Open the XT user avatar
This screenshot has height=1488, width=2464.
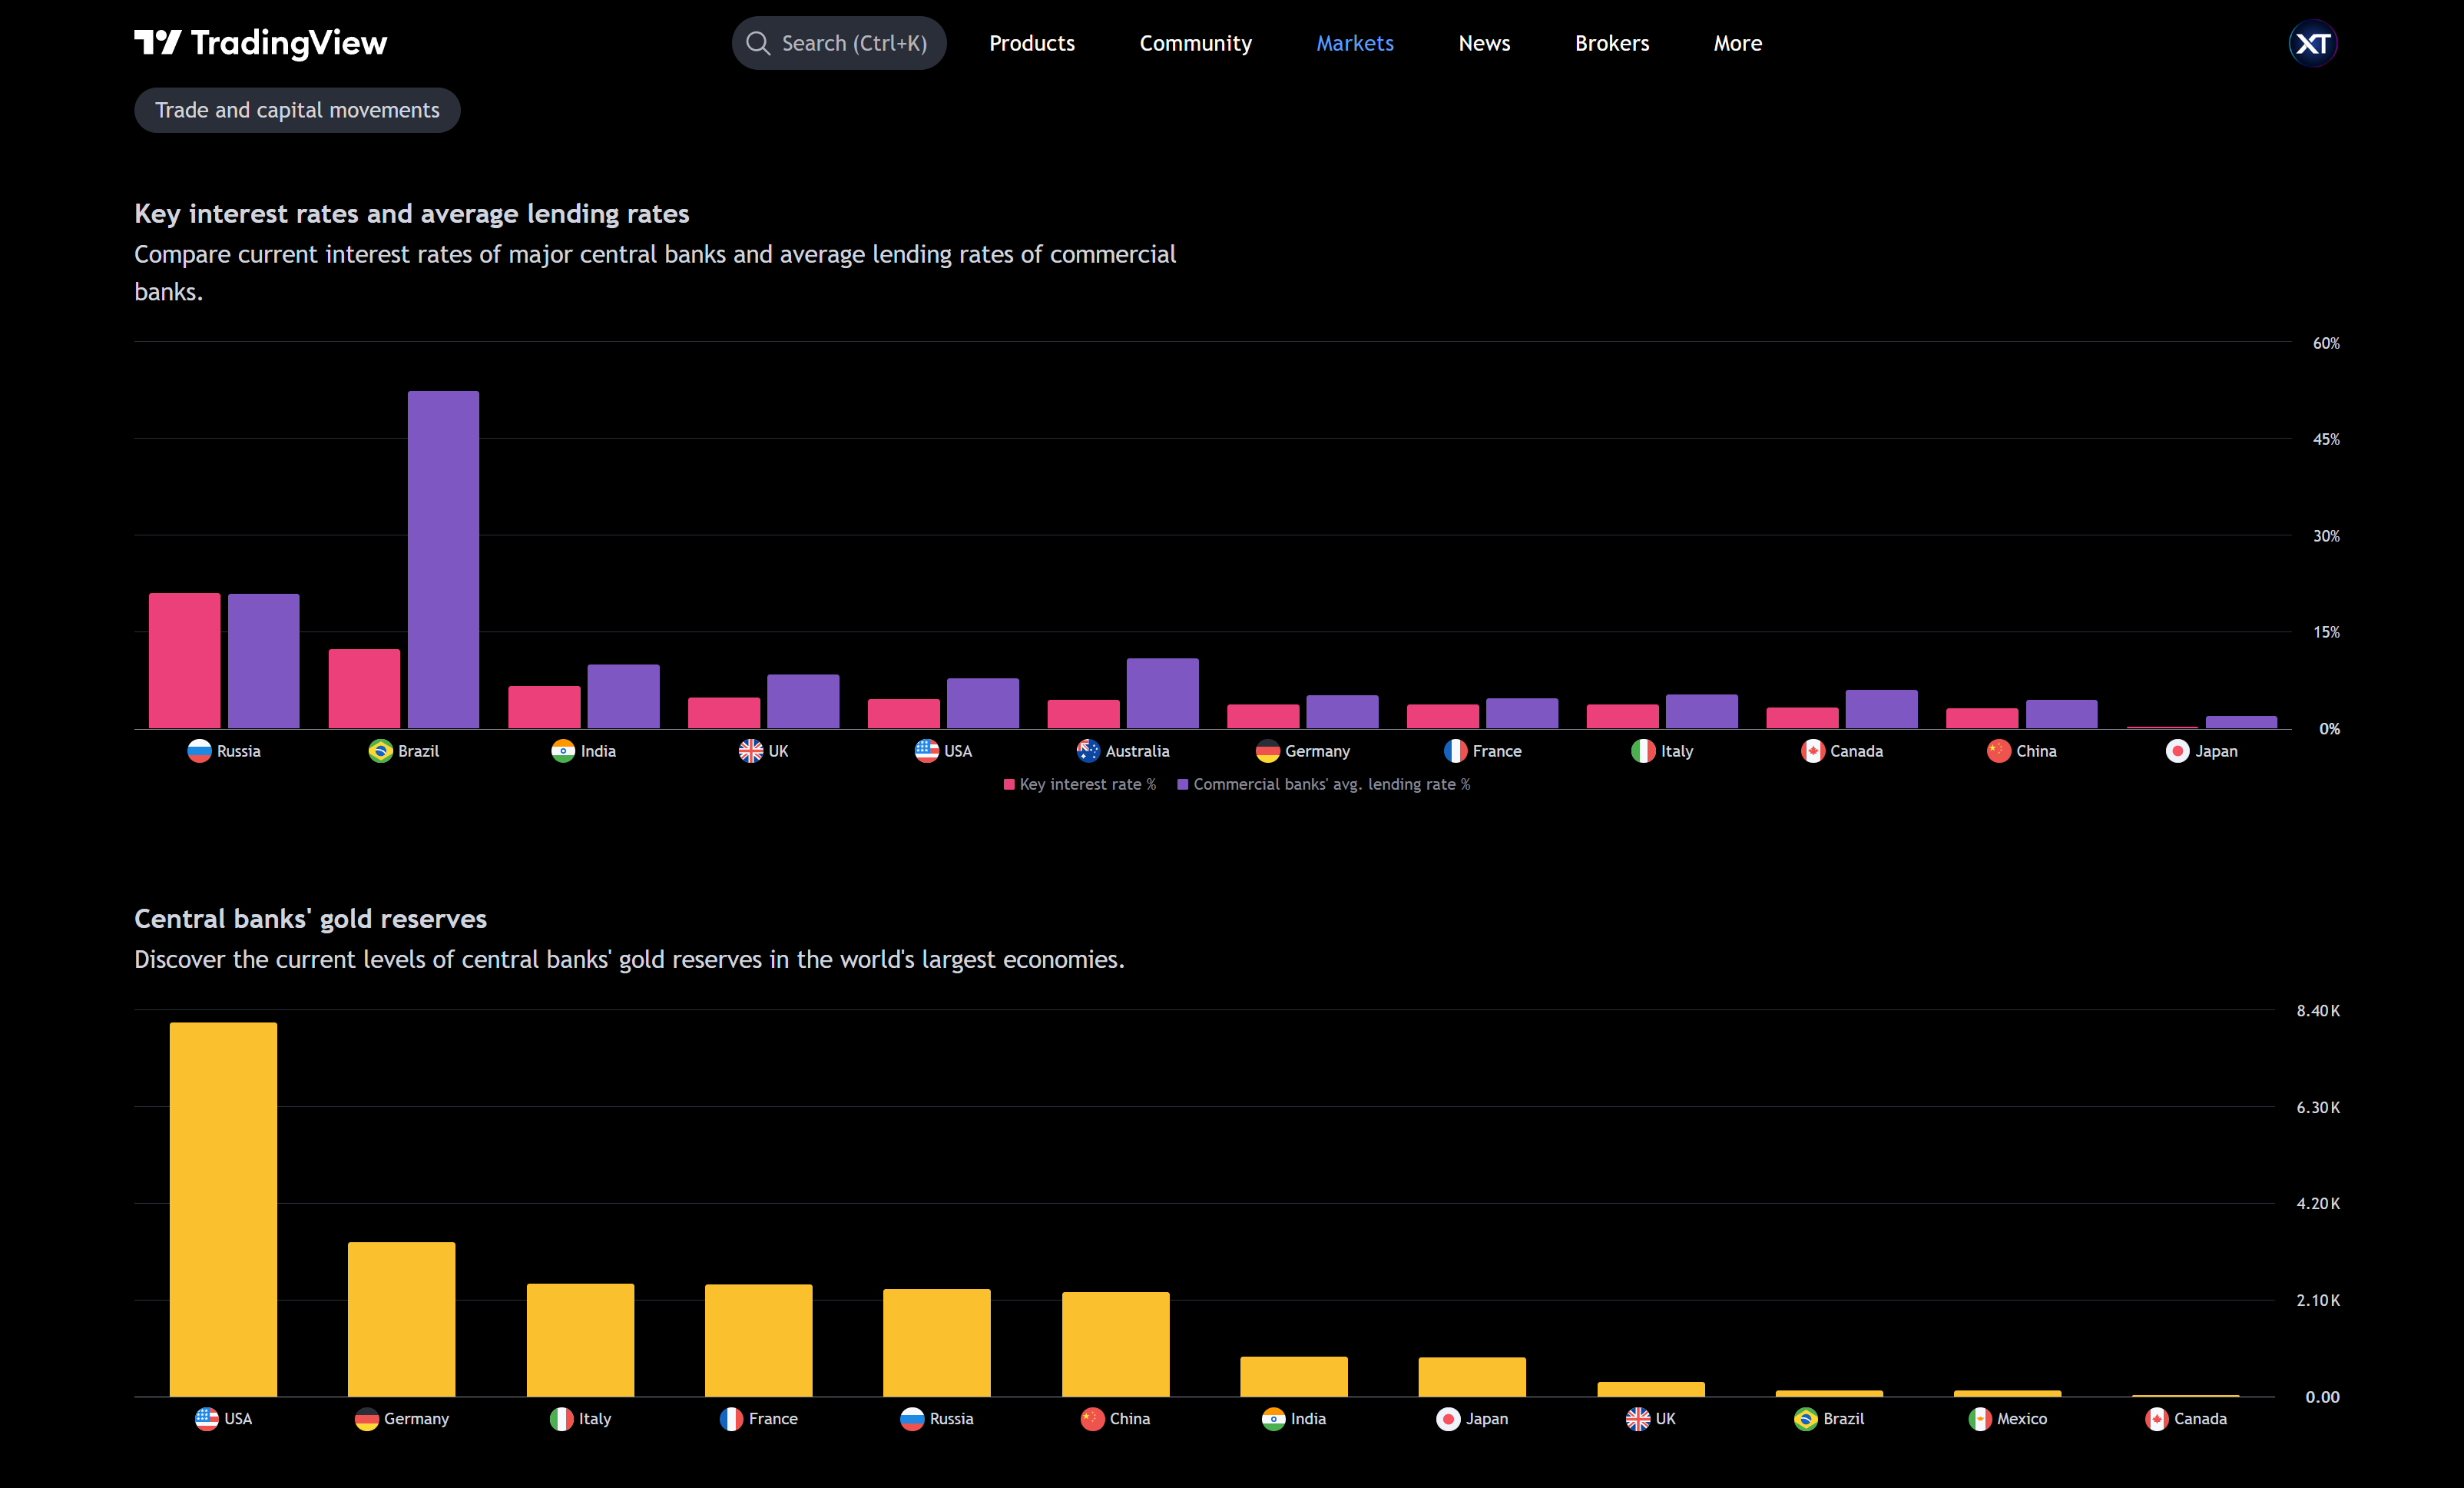[2312, 43]
